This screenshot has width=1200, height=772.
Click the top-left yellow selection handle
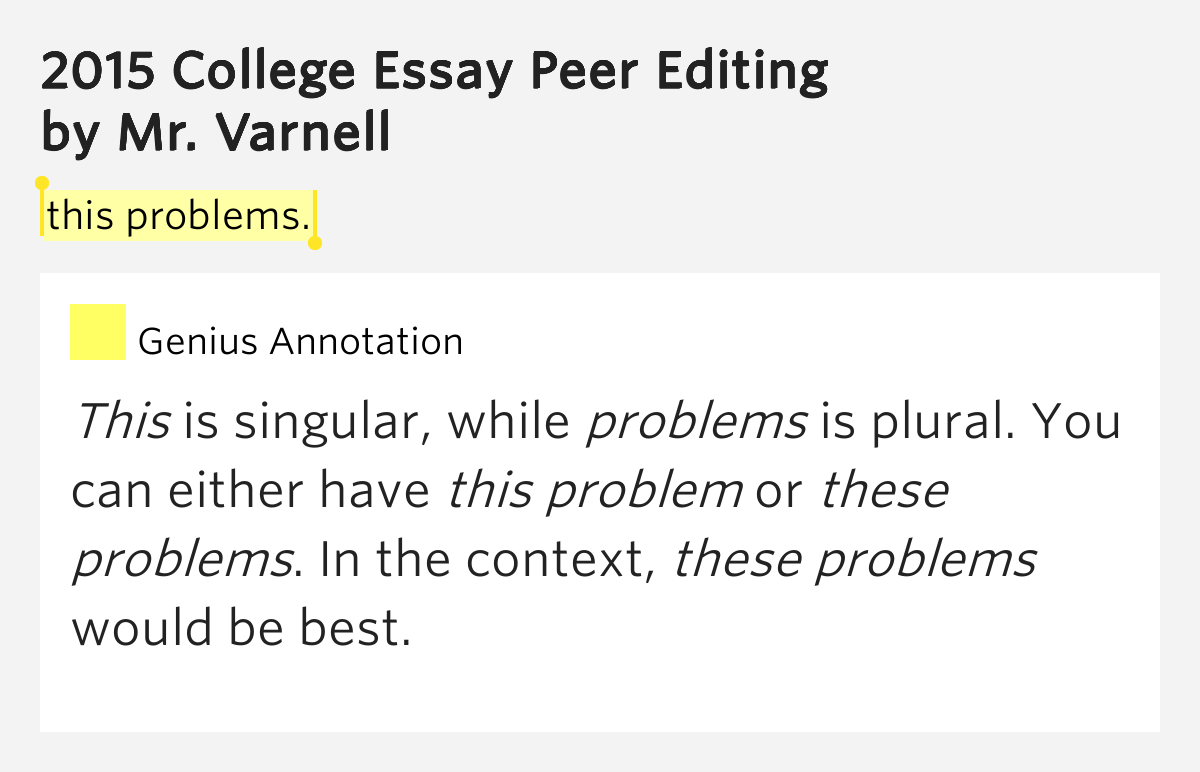42,184
